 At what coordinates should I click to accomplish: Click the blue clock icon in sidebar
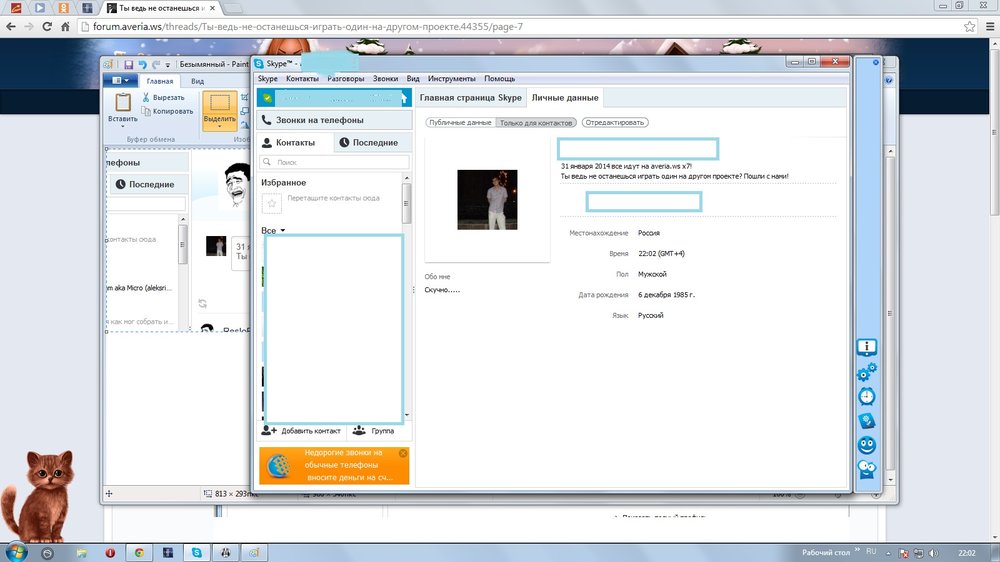pyautogui.click(x=866, y=396)
